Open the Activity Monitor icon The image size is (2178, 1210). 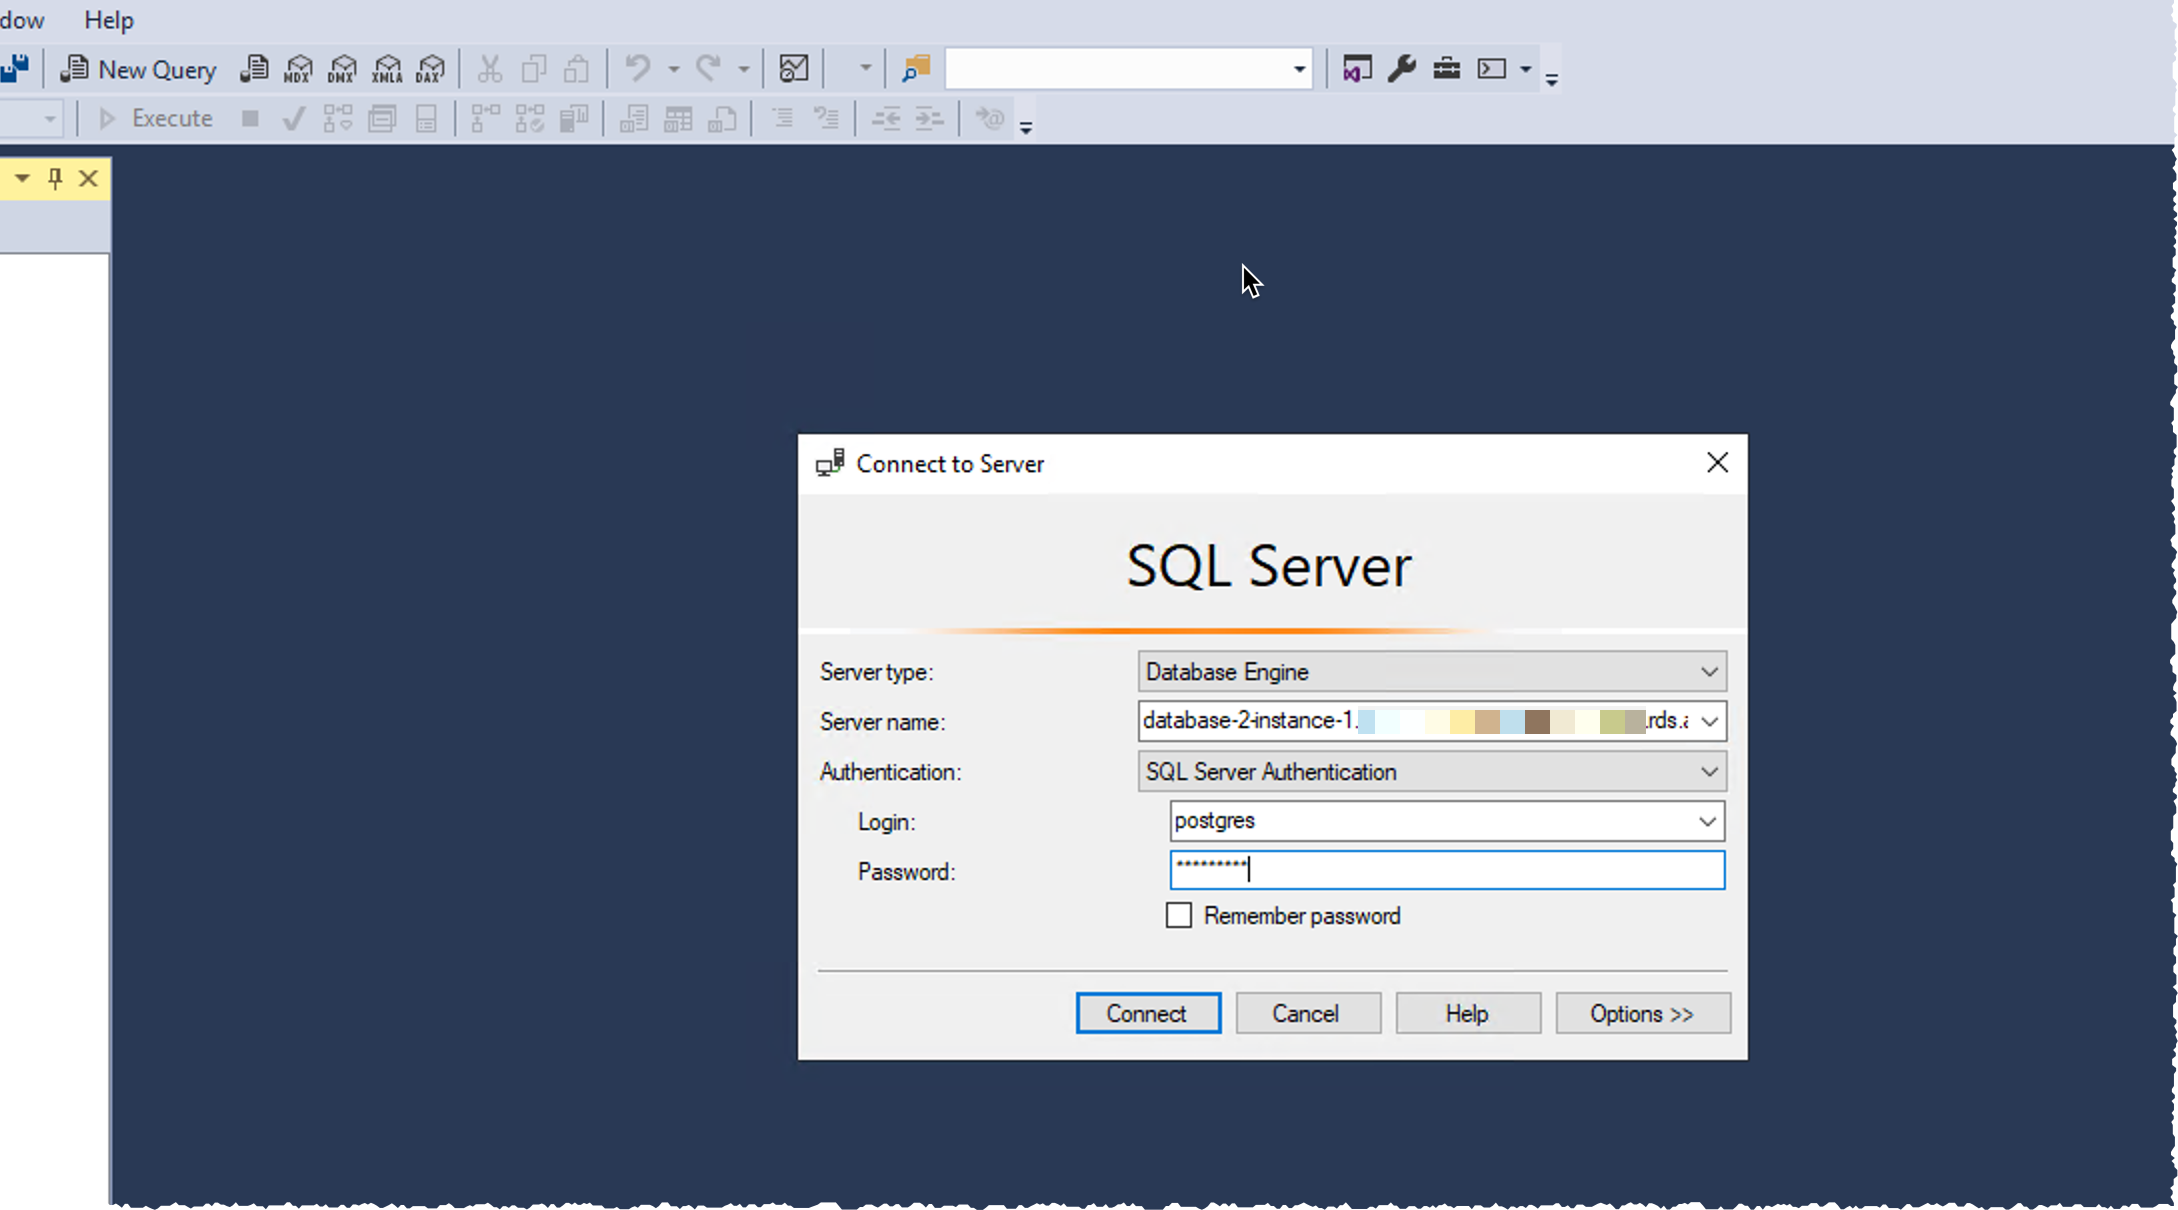[793, 69]
